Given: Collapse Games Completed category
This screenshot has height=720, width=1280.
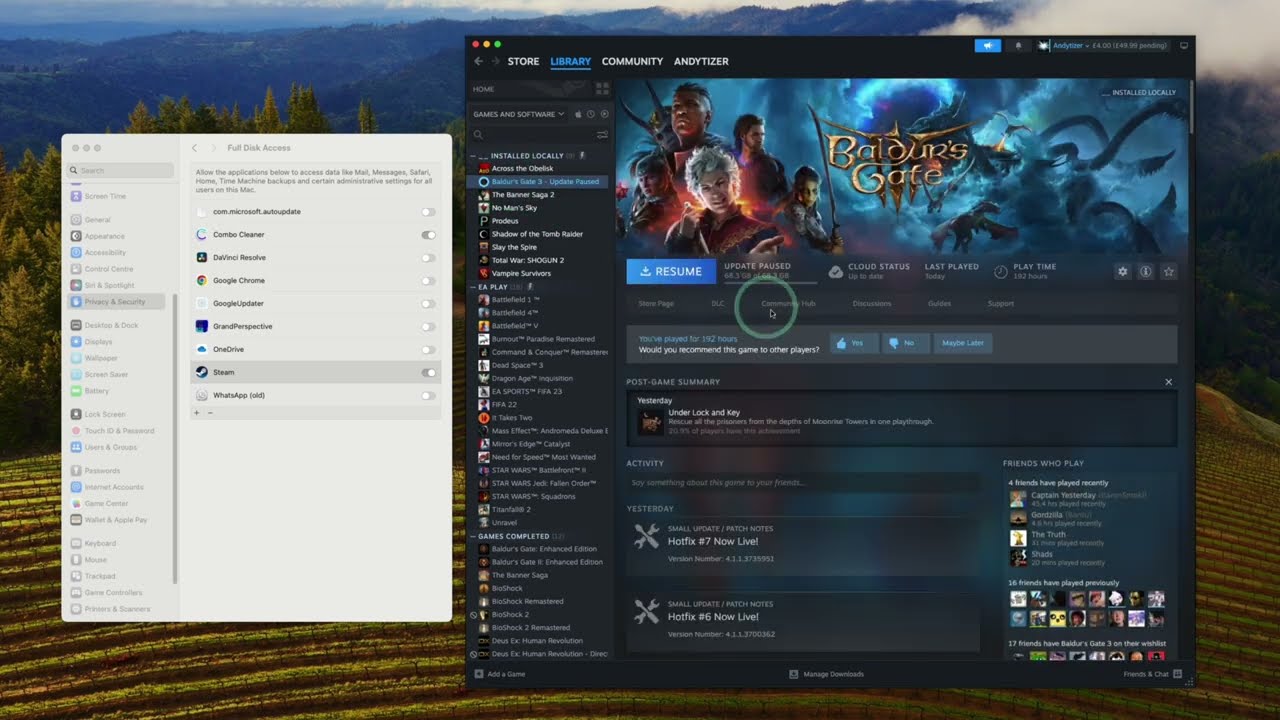Looking at the screenshot, I should tap(474, 536).
